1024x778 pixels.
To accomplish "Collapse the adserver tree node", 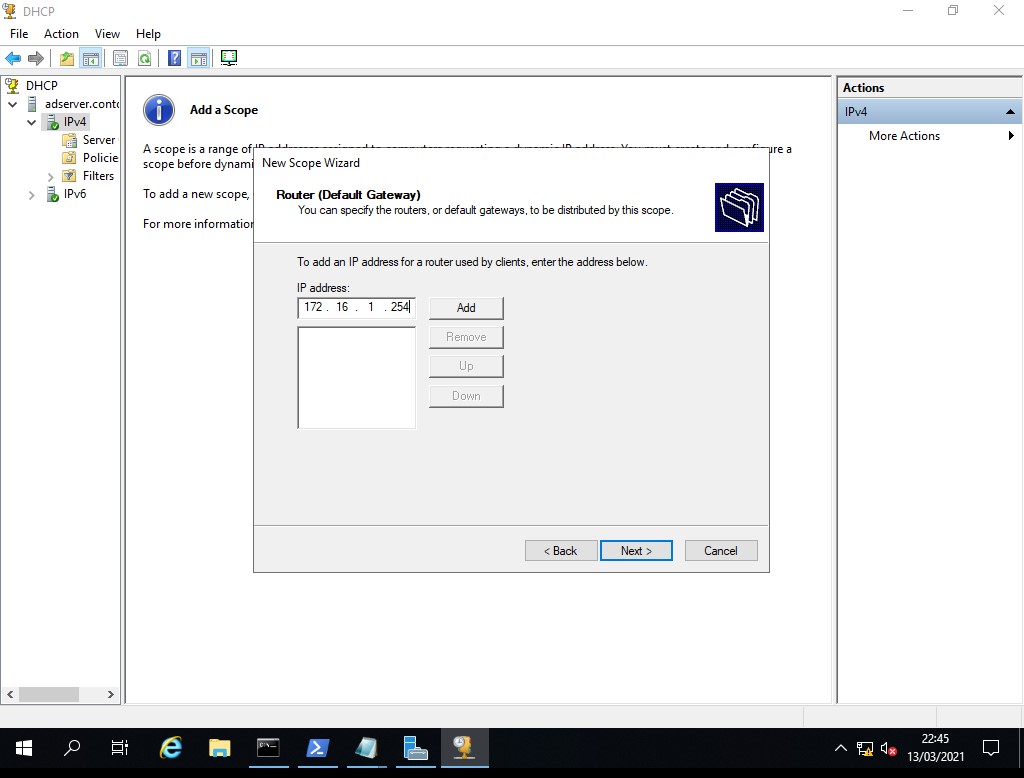I will (13, 104).
